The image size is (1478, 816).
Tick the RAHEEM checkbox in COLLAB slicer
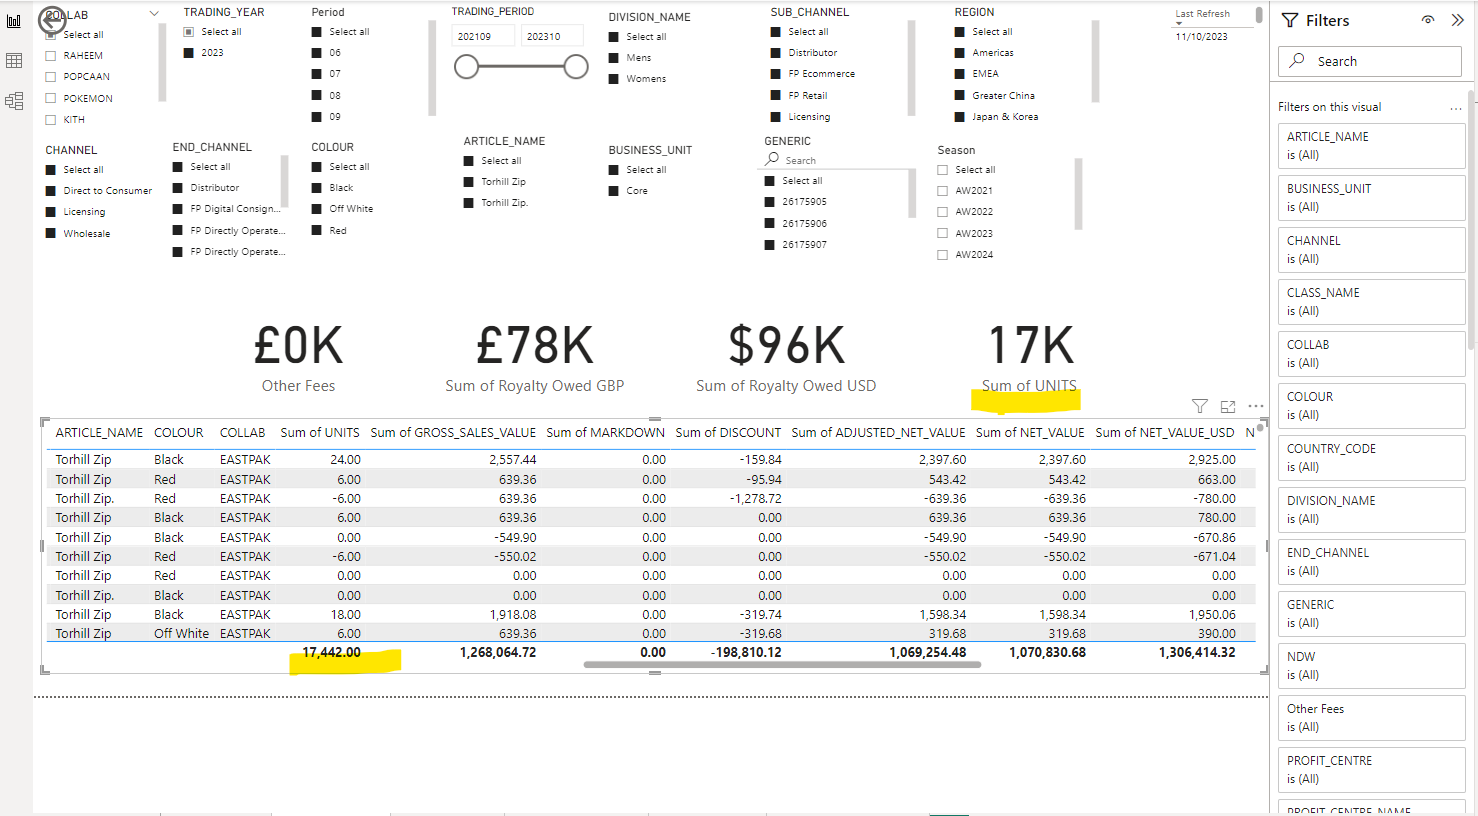click(51, 56)
